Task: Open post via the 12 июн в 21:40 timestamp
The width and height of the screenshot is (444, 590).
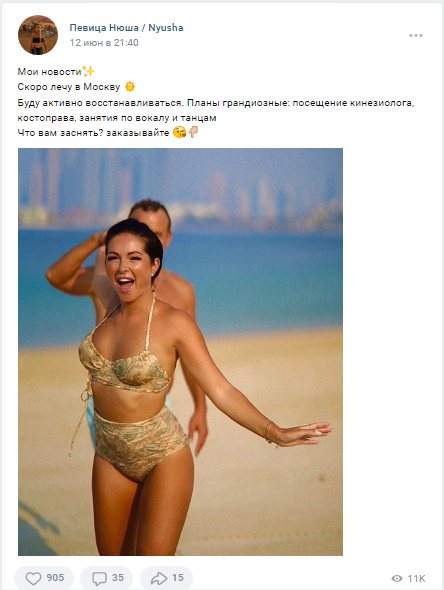Action: click(x=104, y=43)
